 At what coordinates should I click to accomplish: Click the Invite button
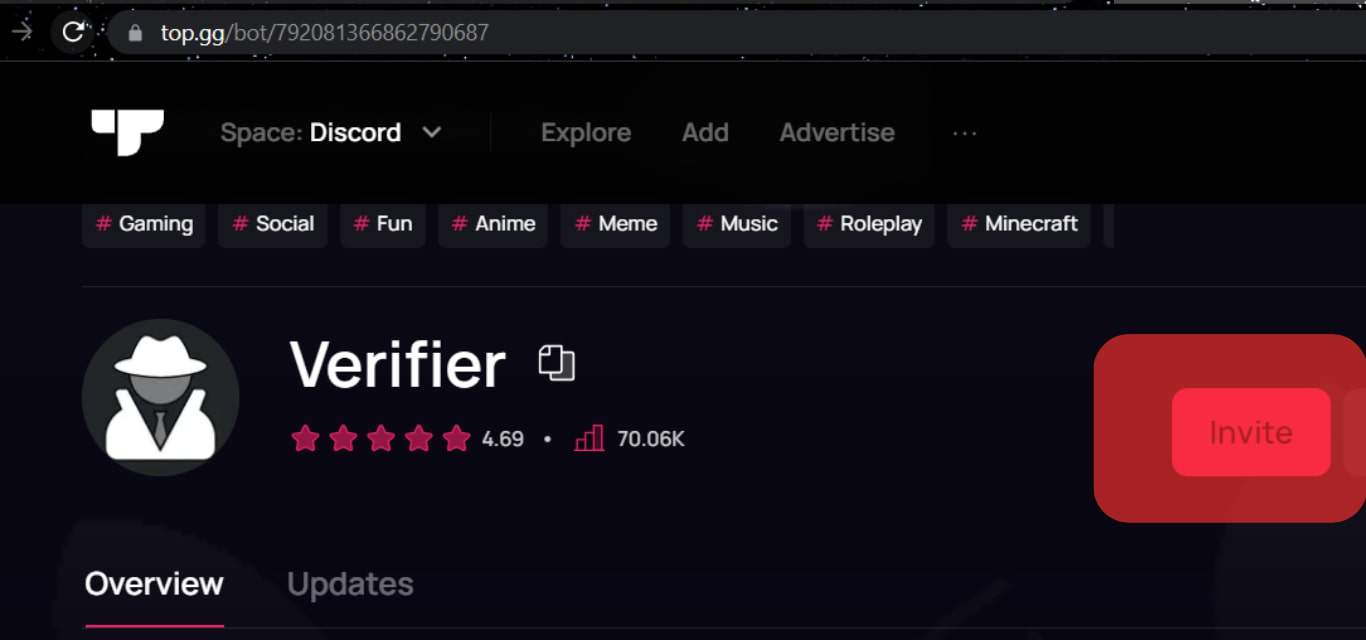point(1250,432)
